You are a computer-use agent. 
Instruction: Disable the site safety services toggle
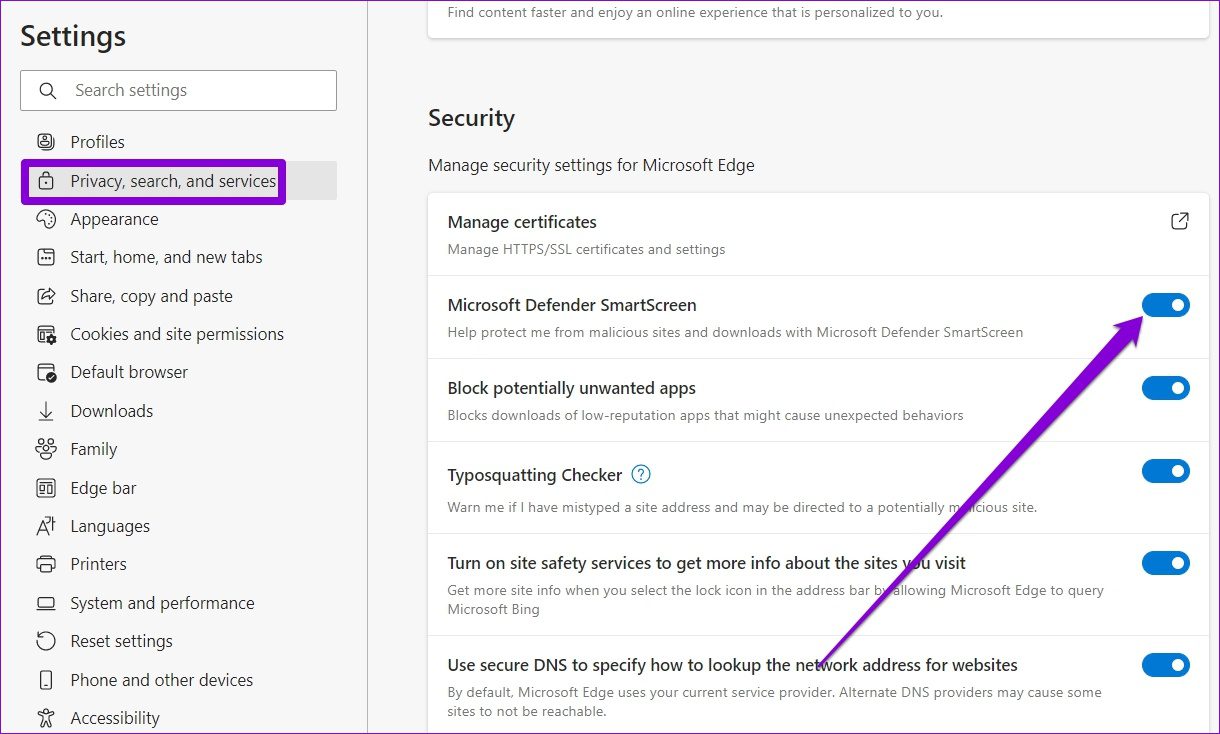(x=1165, y=564)
